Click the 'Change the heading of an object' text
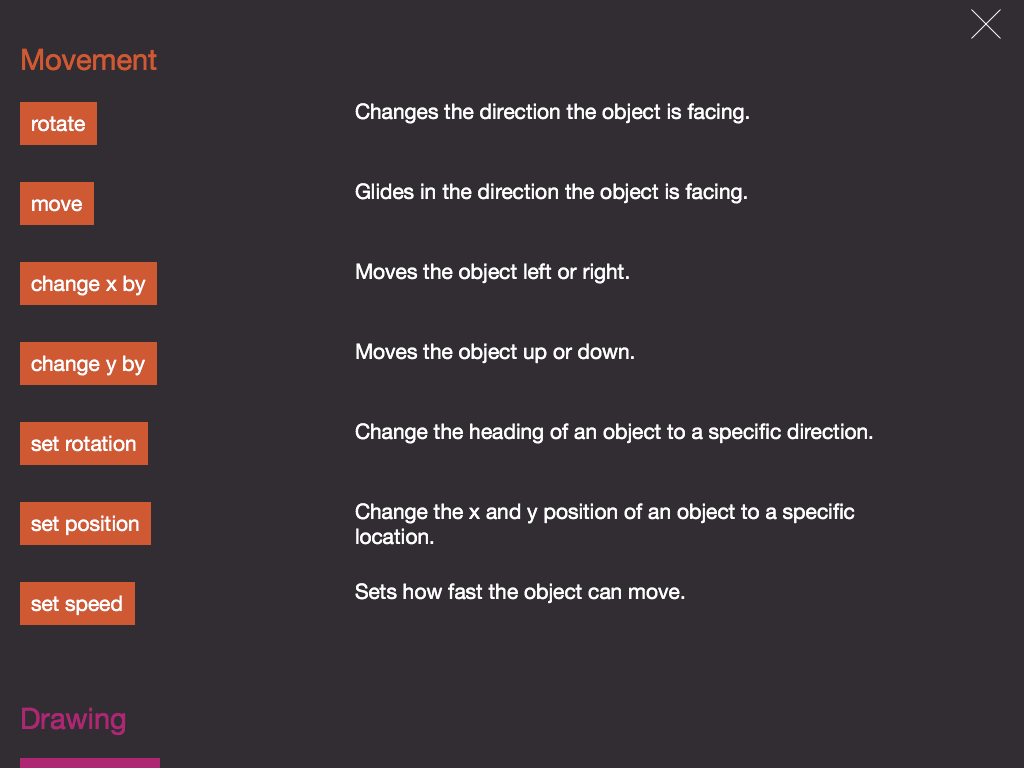This screenshot has width=1024, height=768. 614,432
